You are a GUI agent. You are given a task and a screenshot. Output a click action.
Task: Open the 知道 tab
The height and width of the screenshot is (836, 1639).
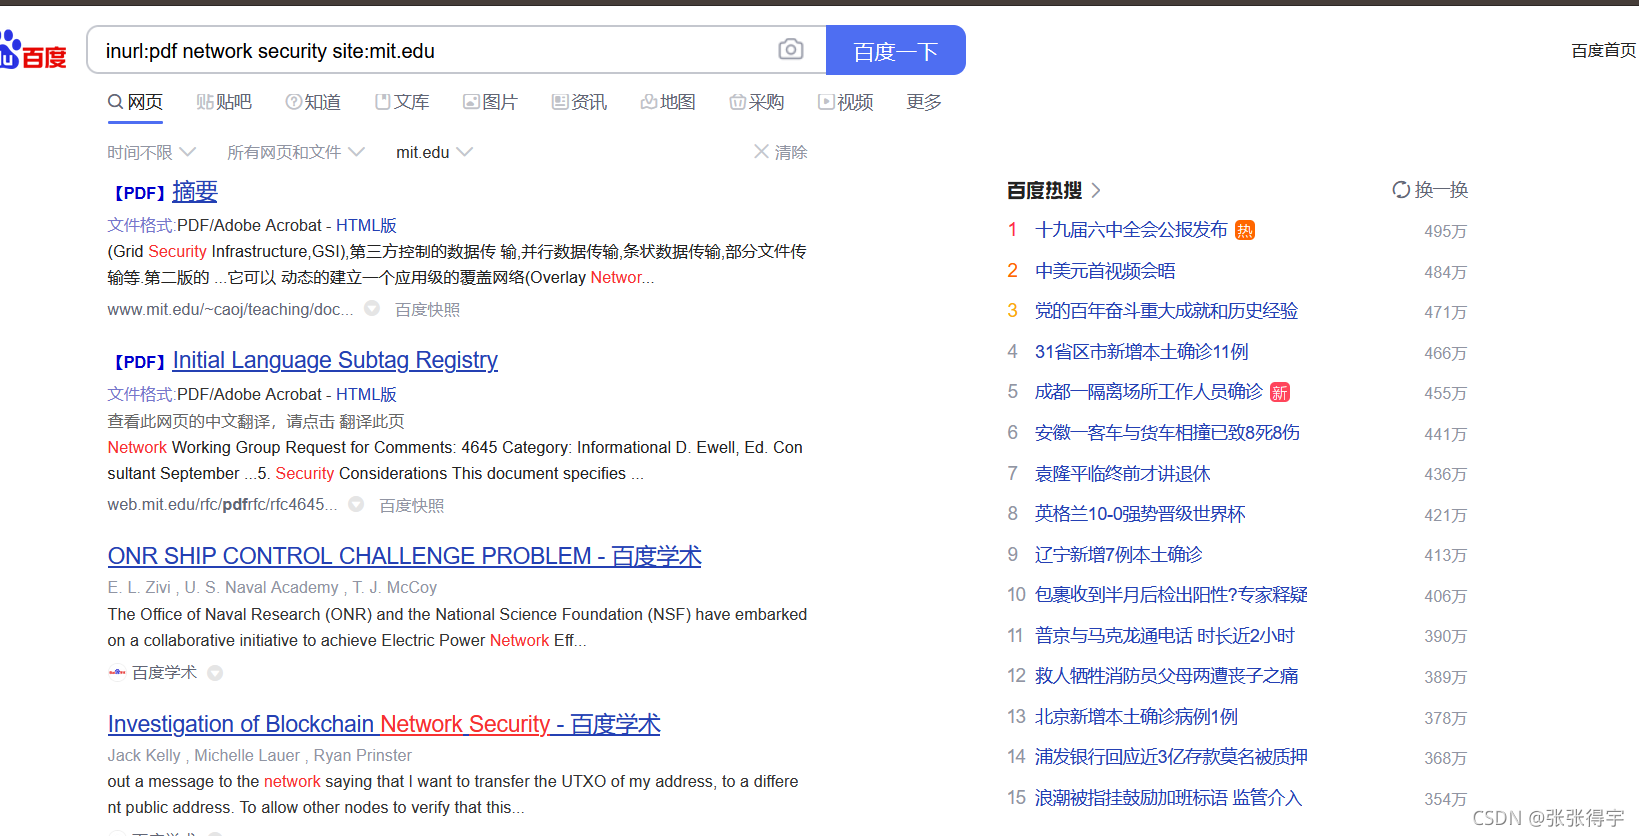313,102
